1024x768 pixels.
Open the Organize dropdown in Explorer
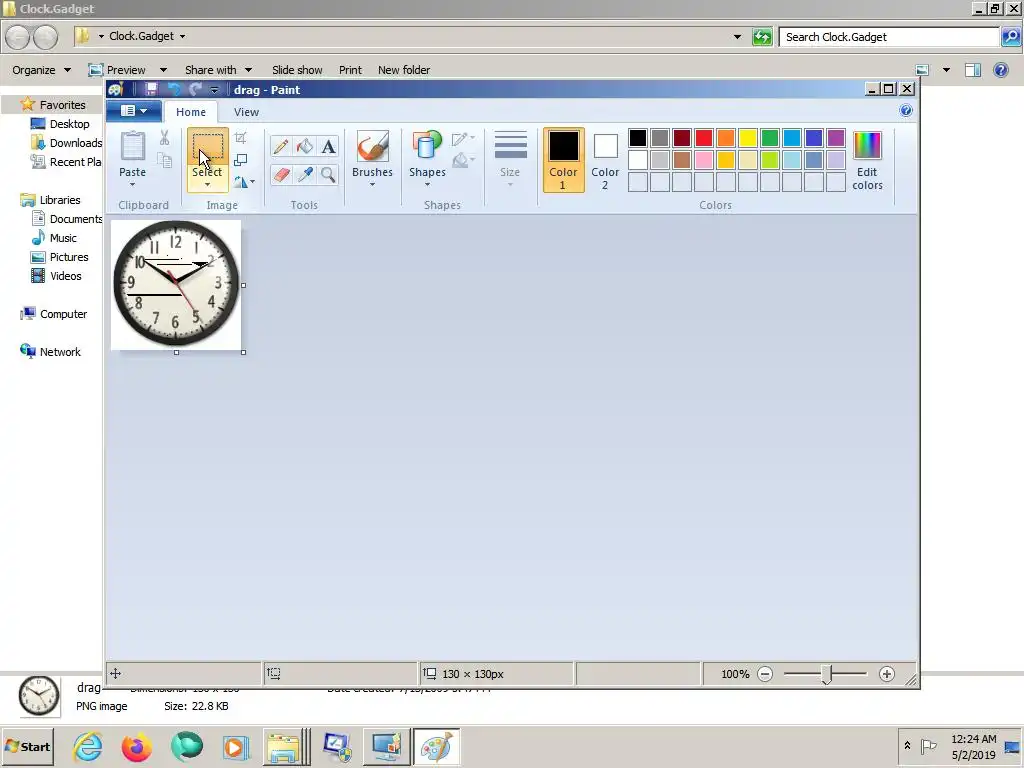(41, 70)
